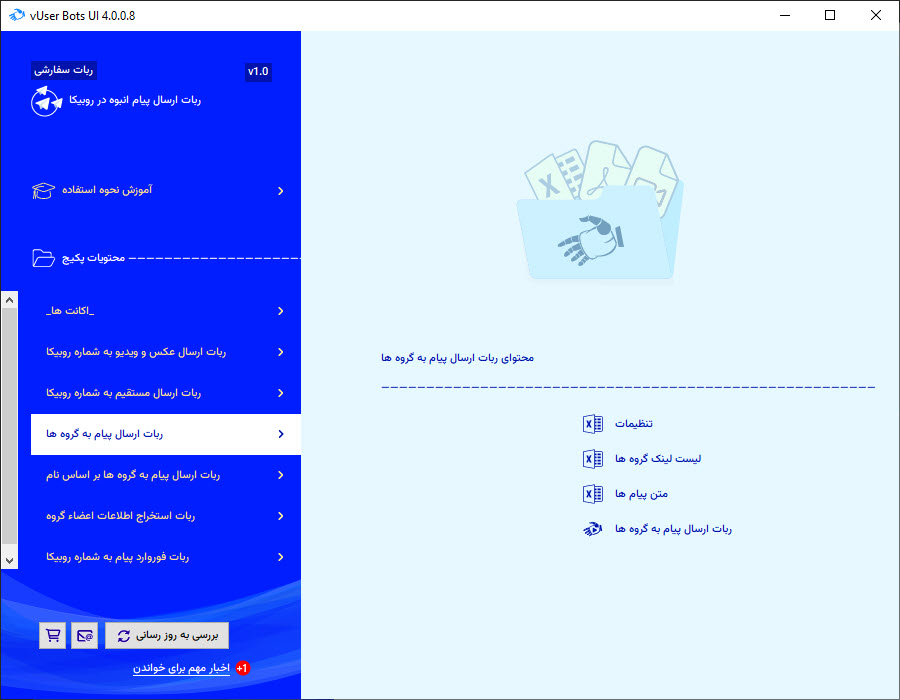Expand the آموزش نحوه استفاده chevron
Viewport: 900px width, 700px height.
281,191
